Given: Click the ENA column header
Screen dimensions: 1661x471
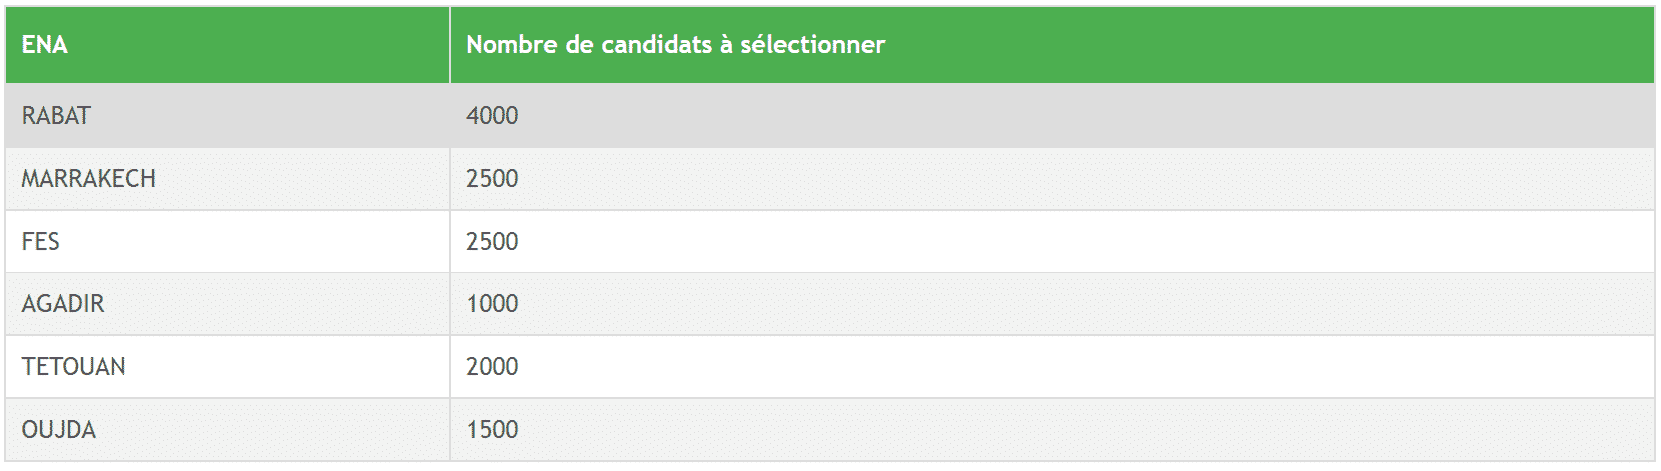Looking at the screenshot, I should [x=227, y=45].
